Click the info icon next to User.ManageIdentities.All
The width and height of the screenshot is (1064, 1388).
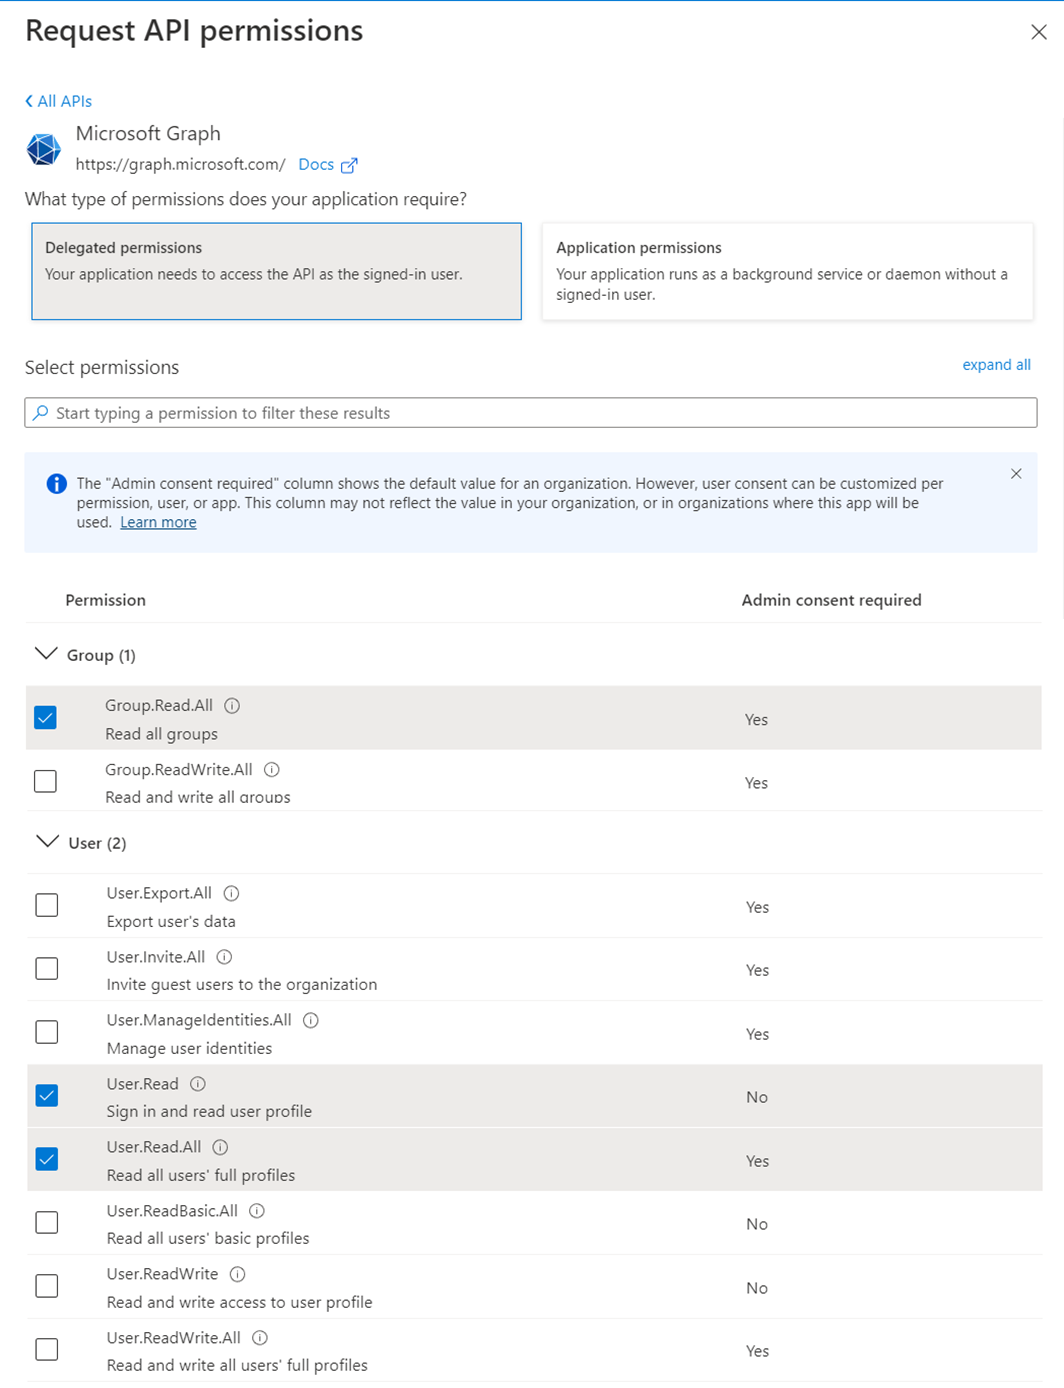(x=311, y=1021)
